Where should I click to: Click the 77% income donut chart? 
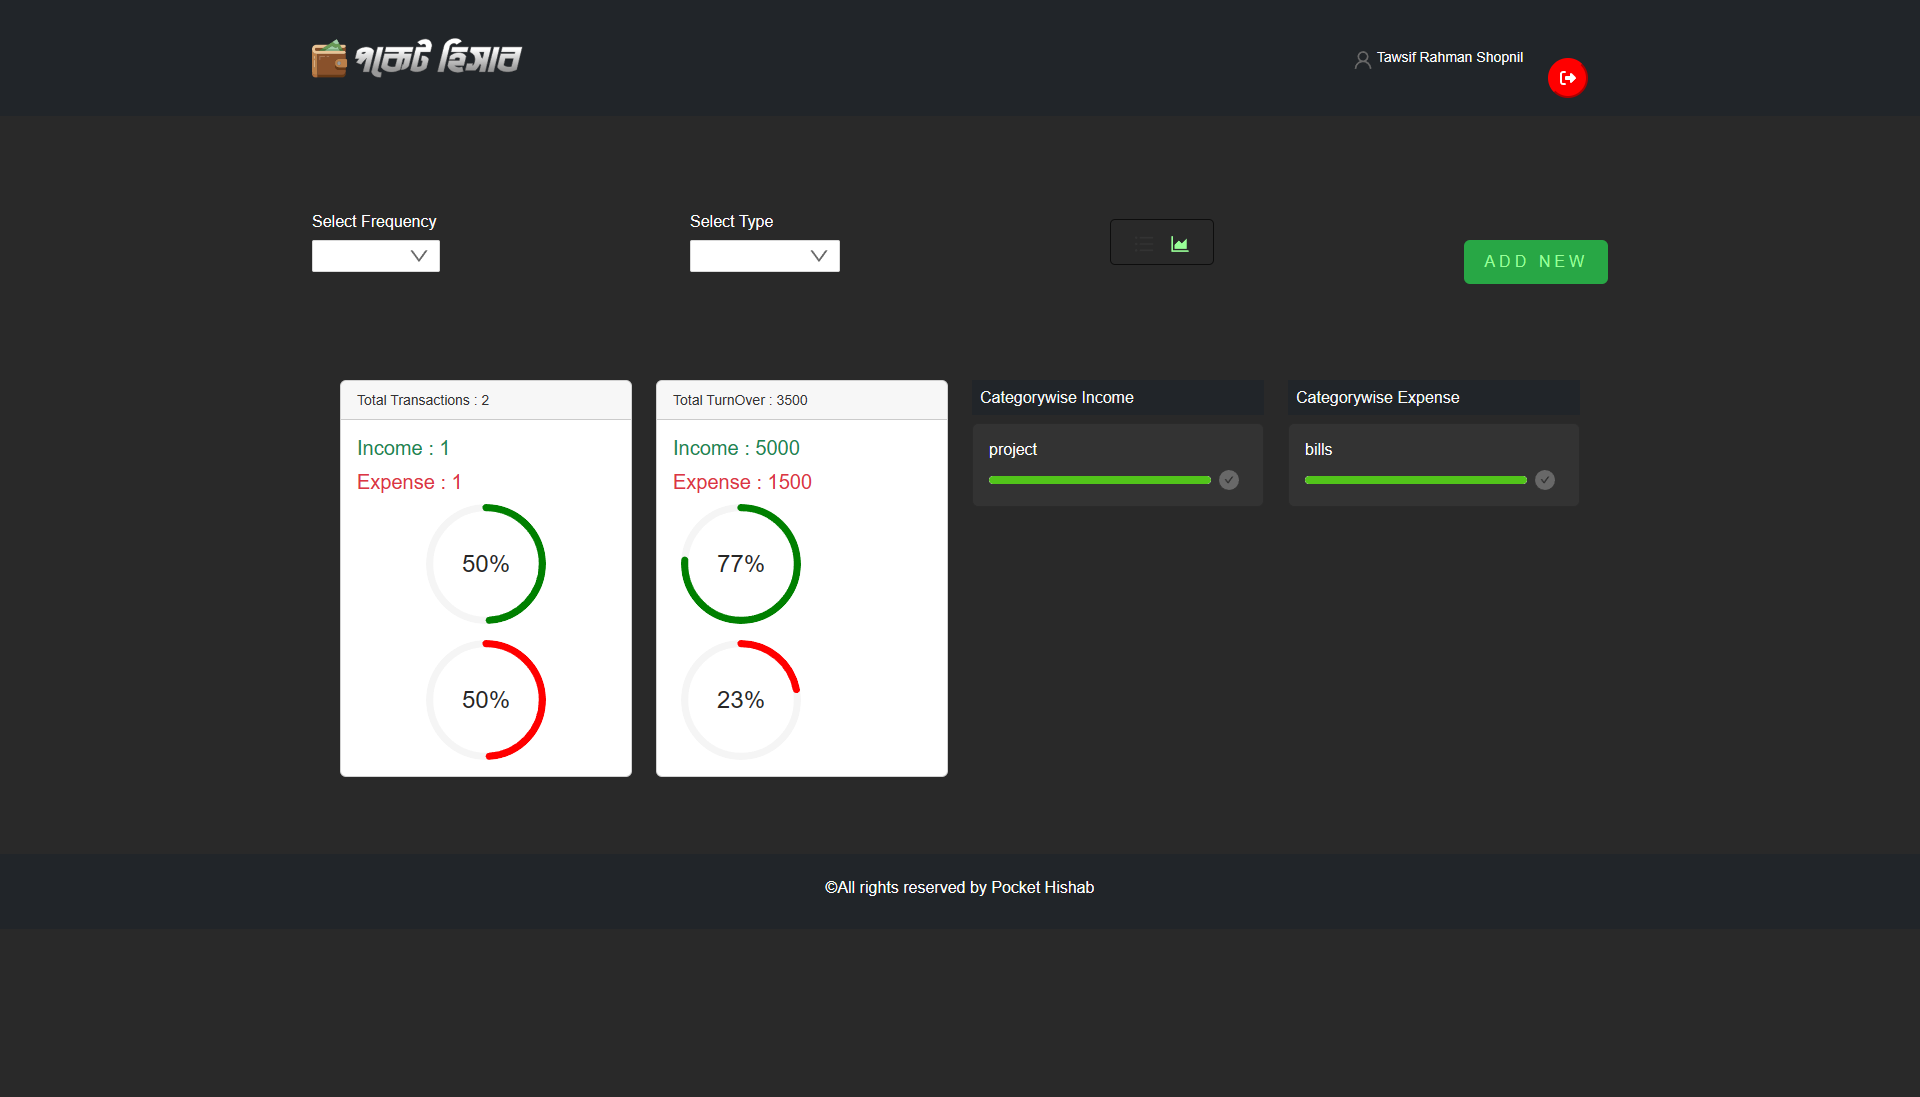pos(740,563)
